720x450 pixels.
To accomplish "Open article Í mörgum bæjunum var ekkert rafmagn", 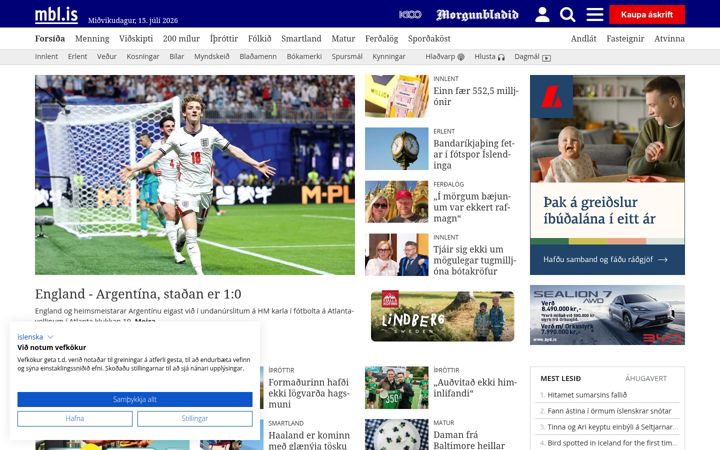I will 472,207.
